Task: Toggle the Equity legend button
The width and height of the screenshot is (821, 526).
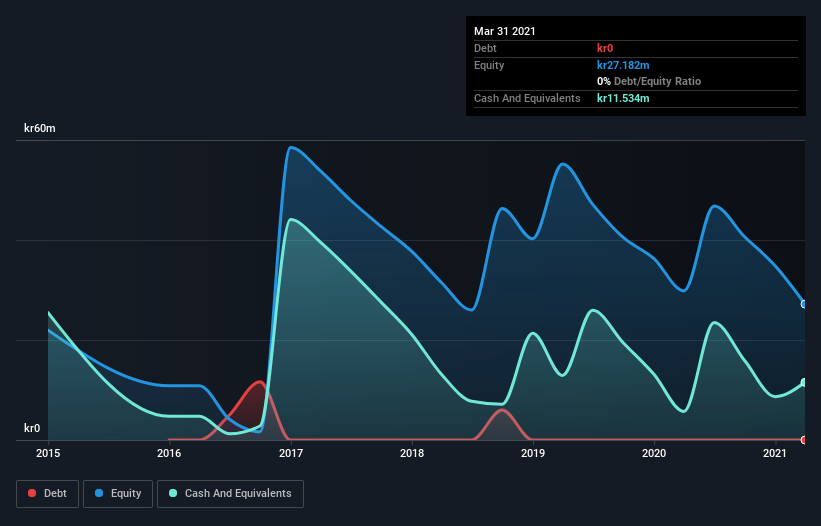Action: tap(118, 494)
